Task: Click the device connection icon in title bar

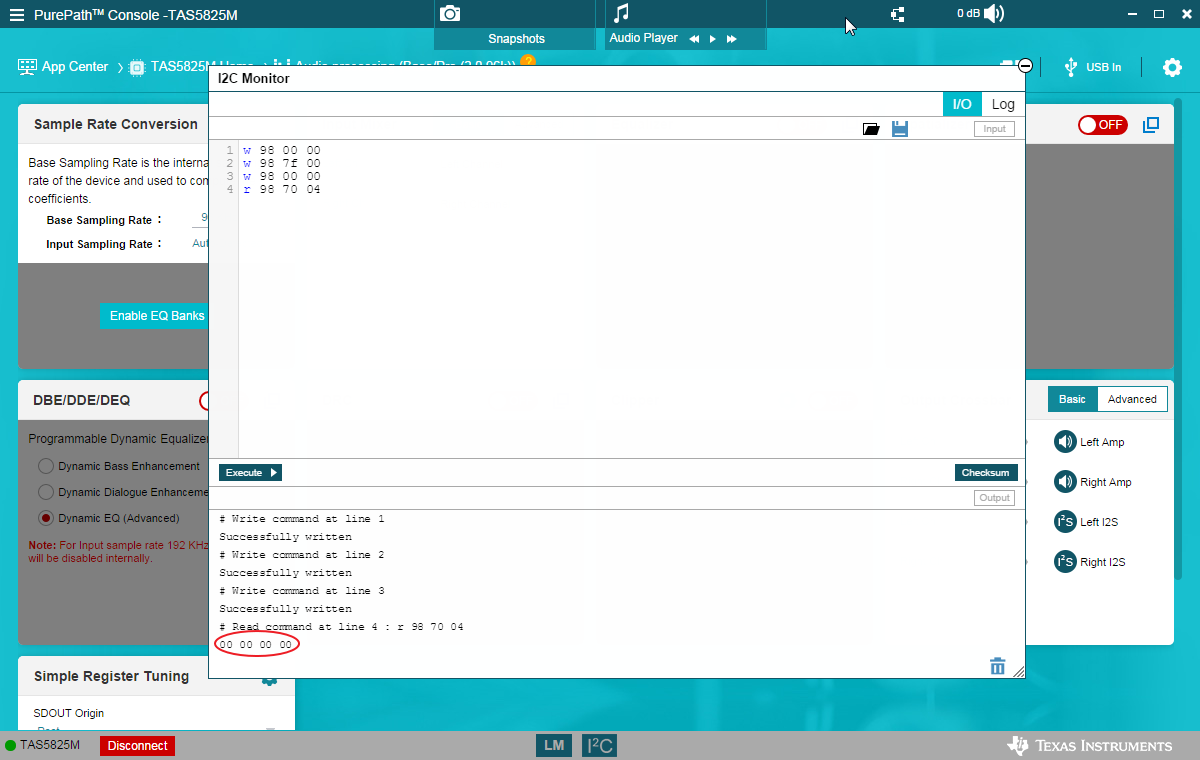Action: coord(897,14)
